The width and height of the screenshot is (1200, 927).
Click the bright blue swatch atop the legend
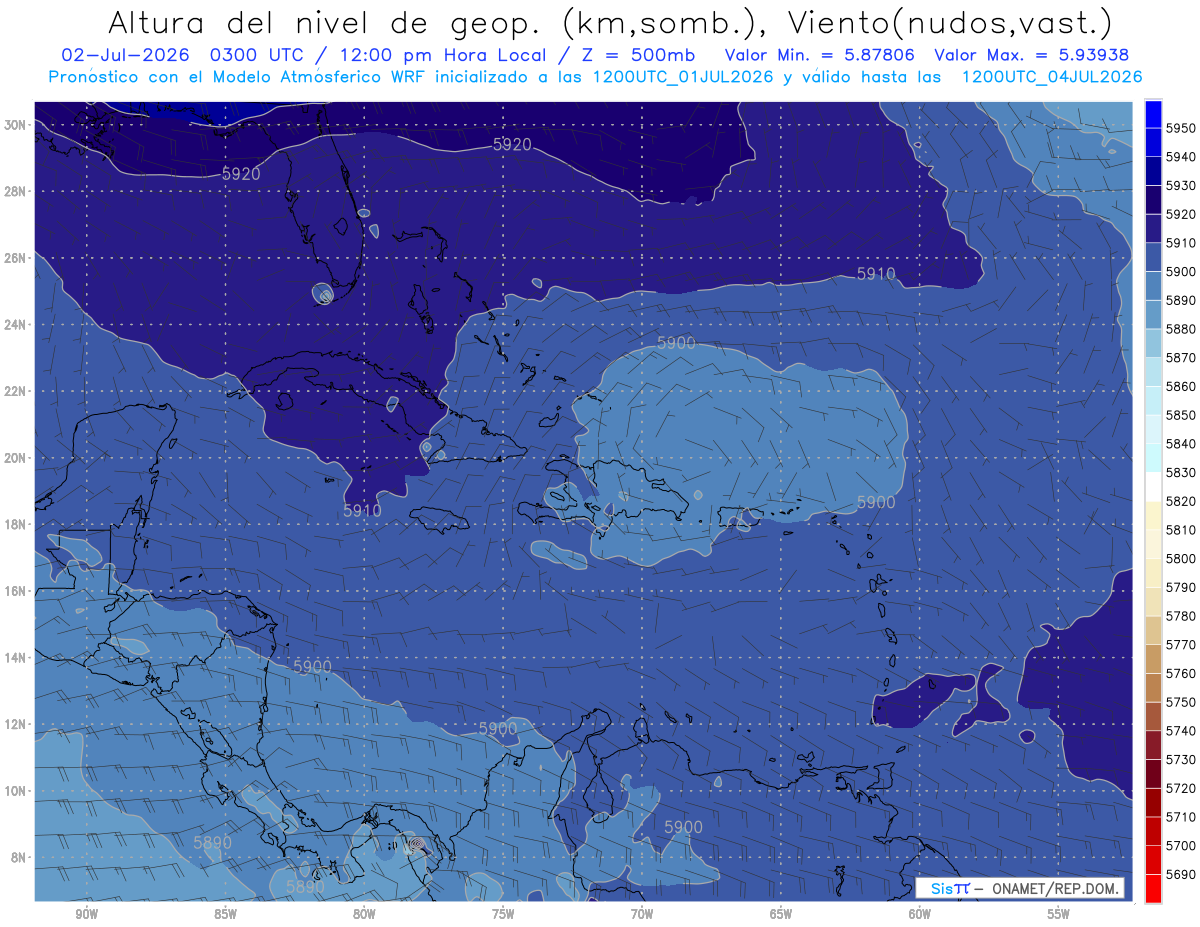1153,113
